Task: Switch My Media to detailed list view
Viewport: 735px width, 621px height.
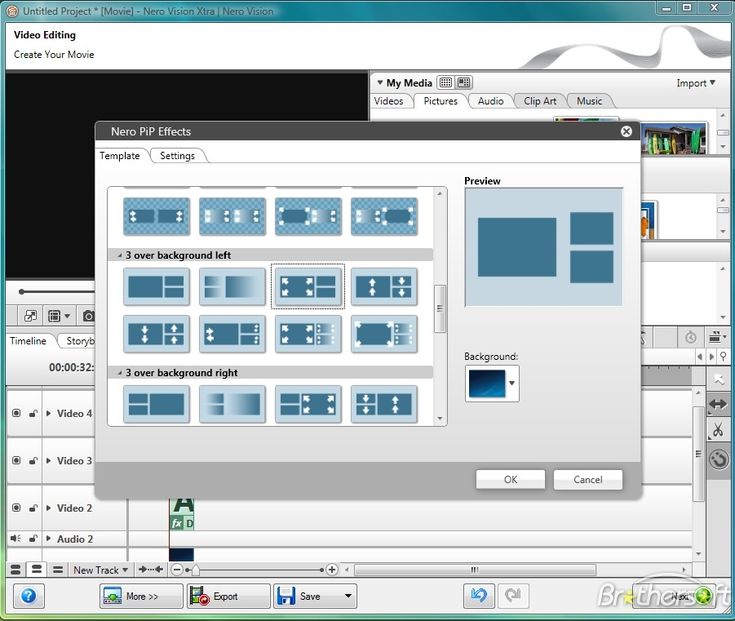Action: 464,83
